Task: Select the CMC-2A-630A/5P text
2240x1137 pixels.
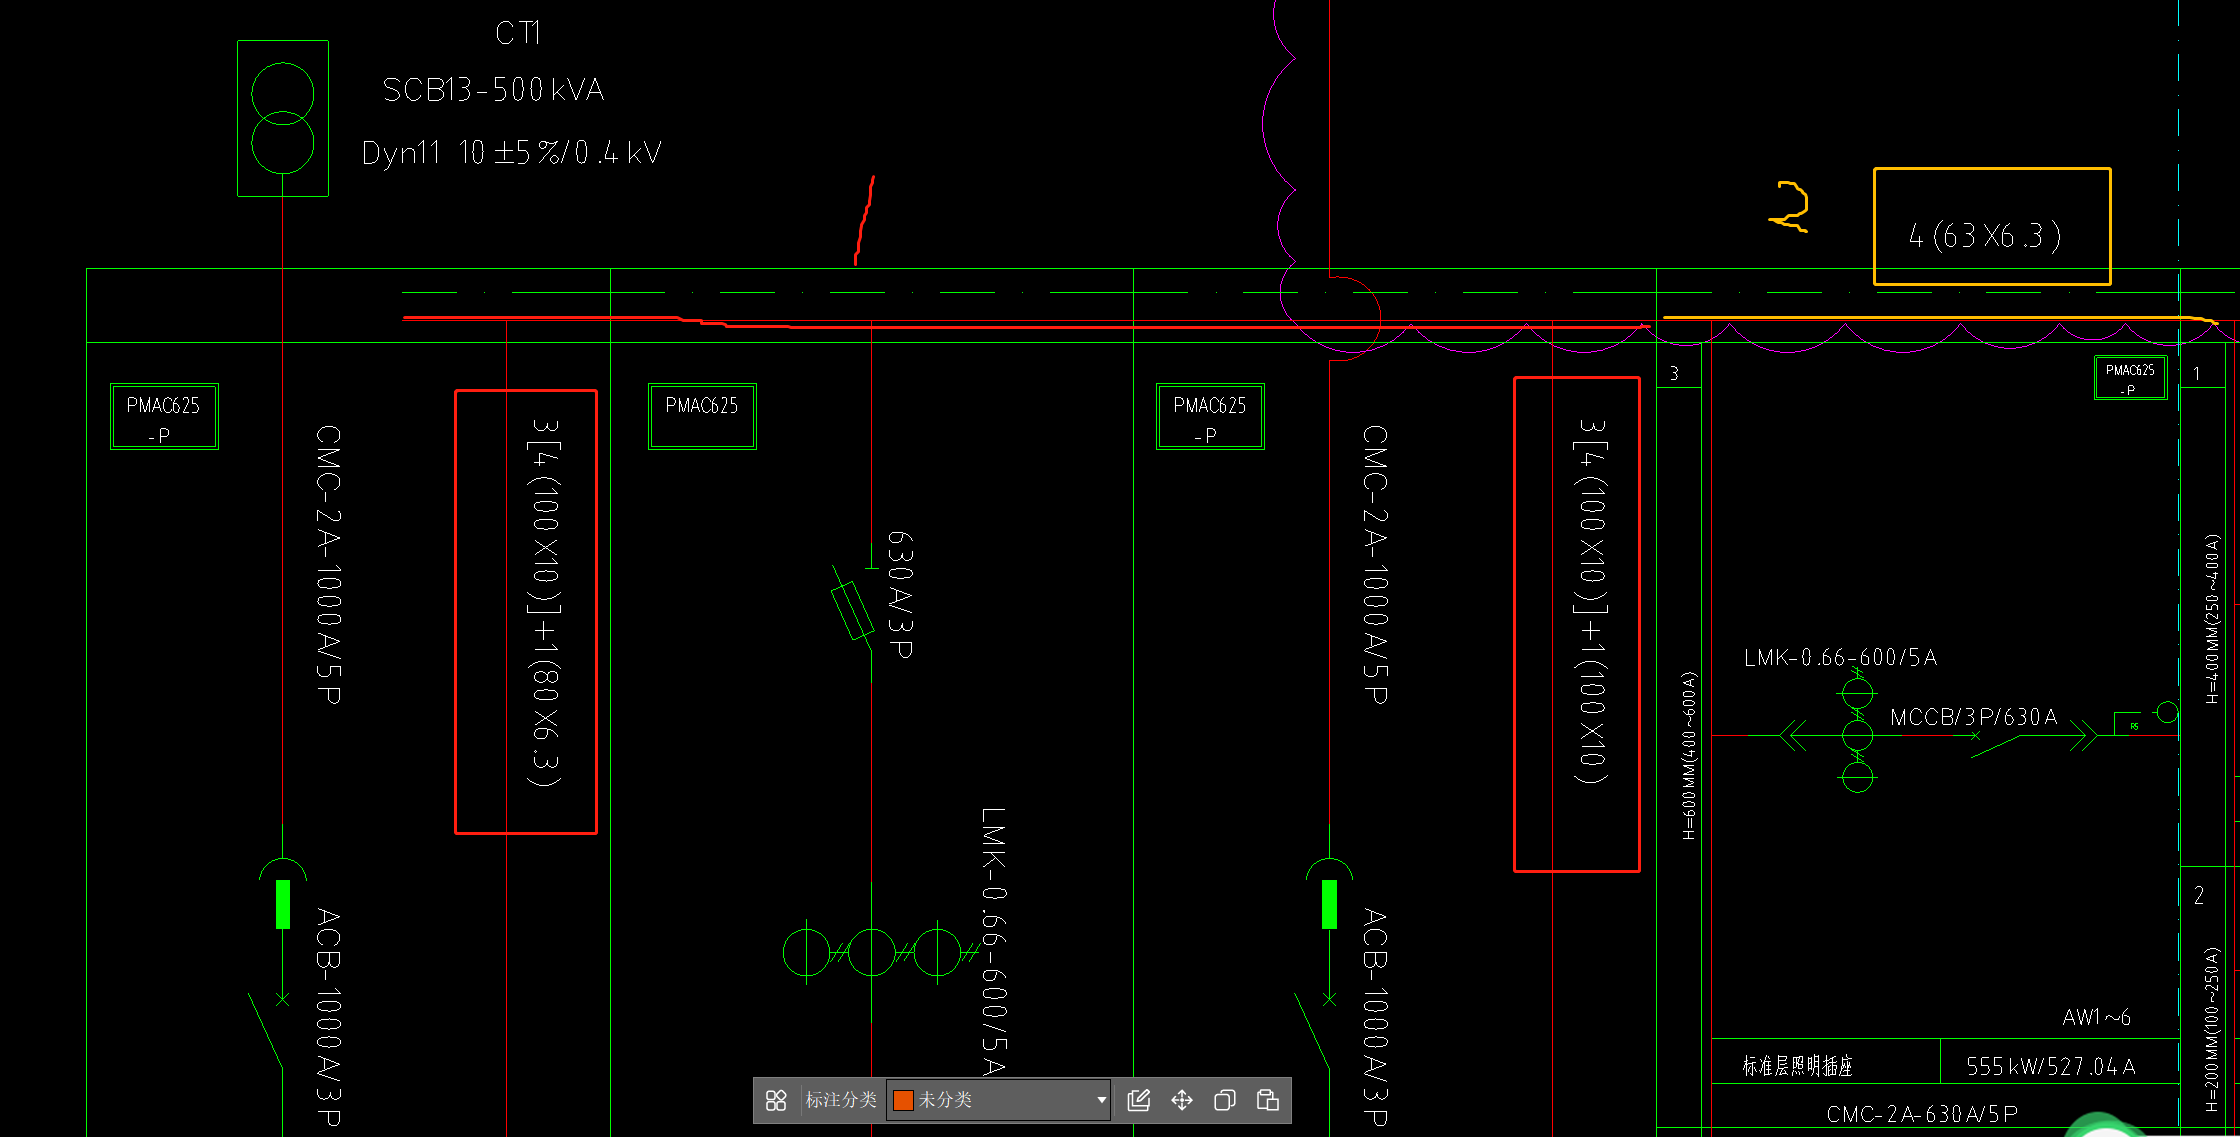Action: pos(1922,1114)
